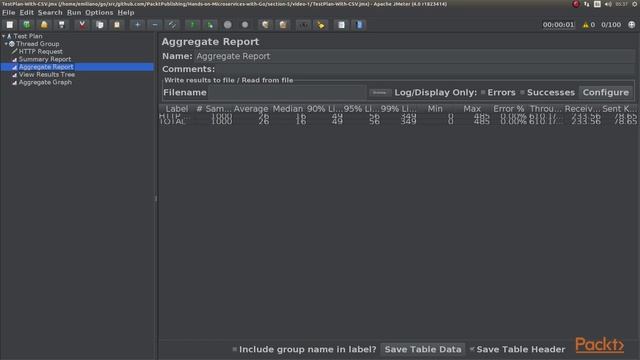Enable the Successes only checkbox
The width and height of the screenshot is (640, 360).
tap(522, 93)
